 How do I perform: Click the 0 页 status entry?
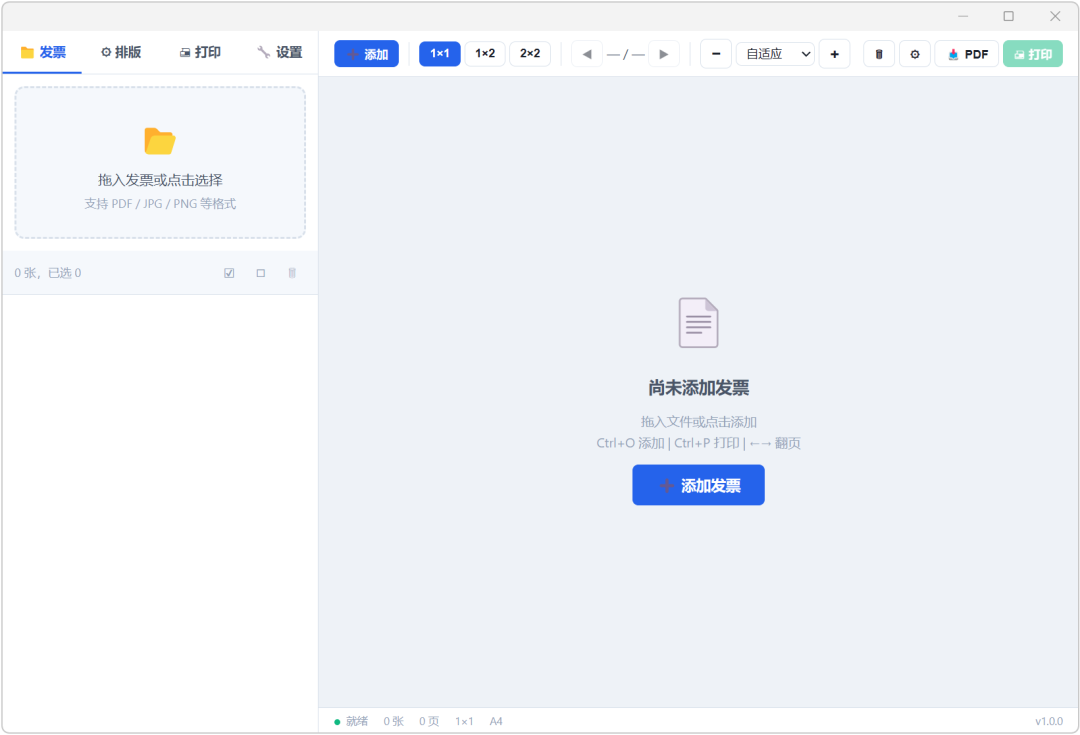click(429, 721)
